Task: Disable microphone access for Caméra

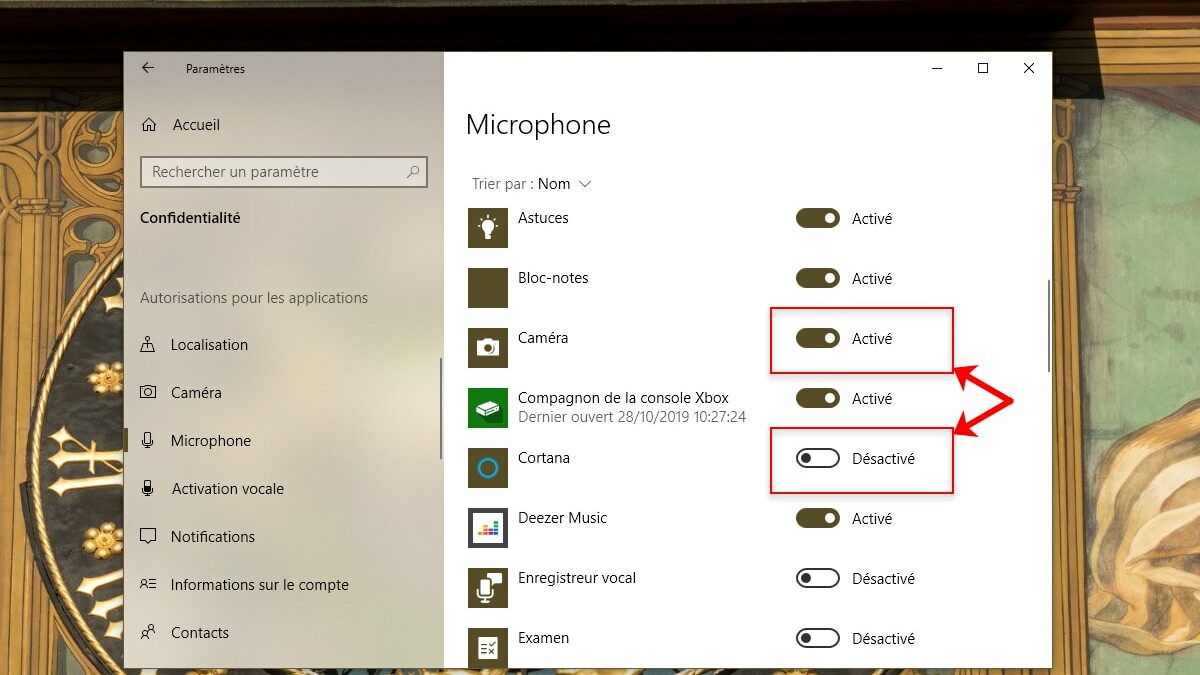Action: [x=817, y=339]
